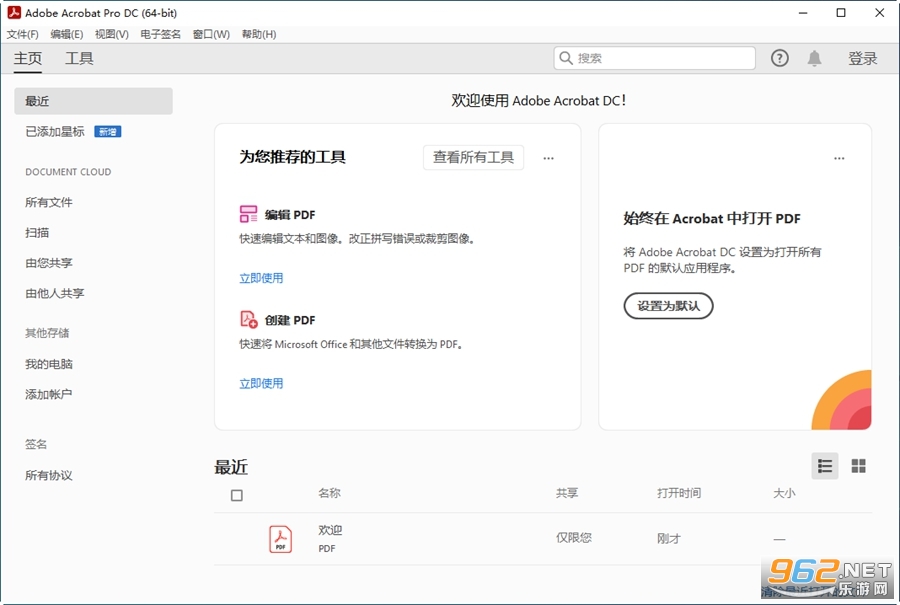This screenshot has width=900, height=605.
Task: Open 扫描 in the sidebar
Action: point(37,232)
